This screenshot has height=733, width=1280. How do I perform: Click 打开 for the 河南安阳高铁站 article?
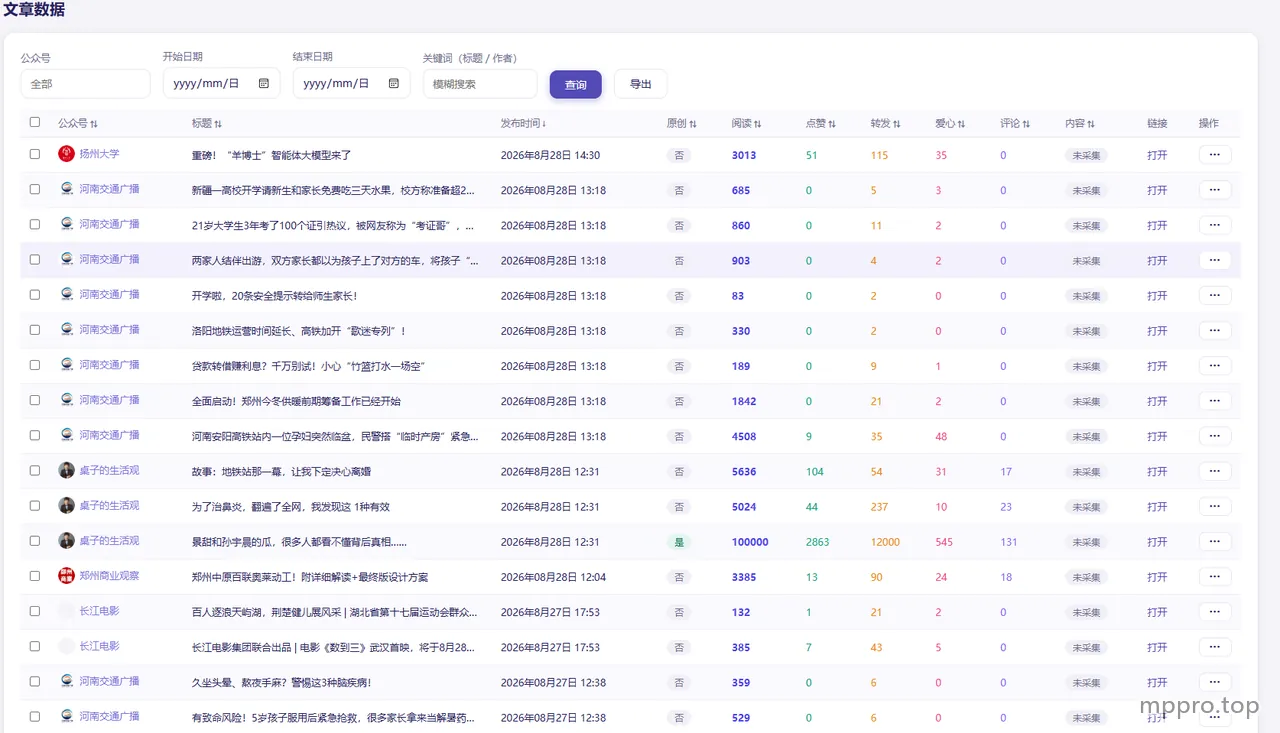pos(1157,436)
